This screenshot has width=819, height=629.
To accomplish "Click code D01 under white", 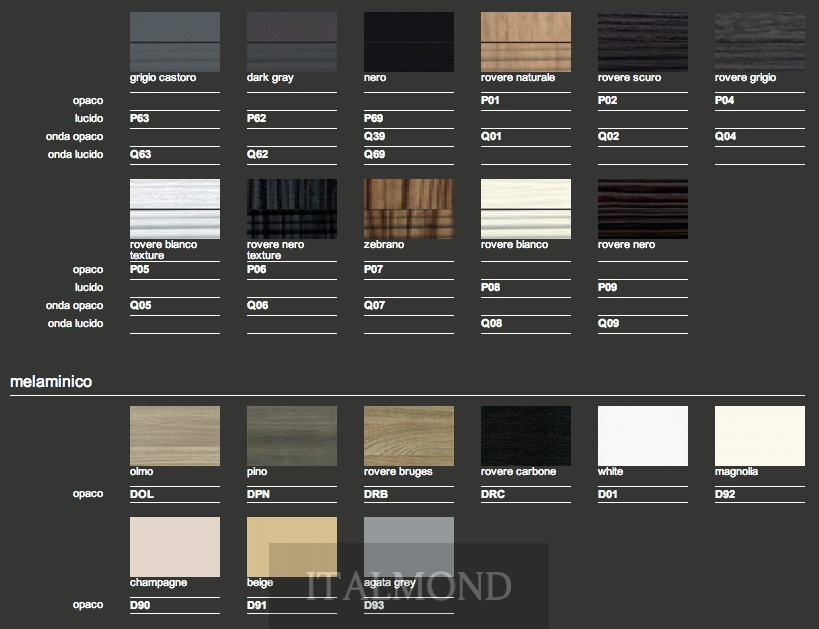I will click(607, 494).
